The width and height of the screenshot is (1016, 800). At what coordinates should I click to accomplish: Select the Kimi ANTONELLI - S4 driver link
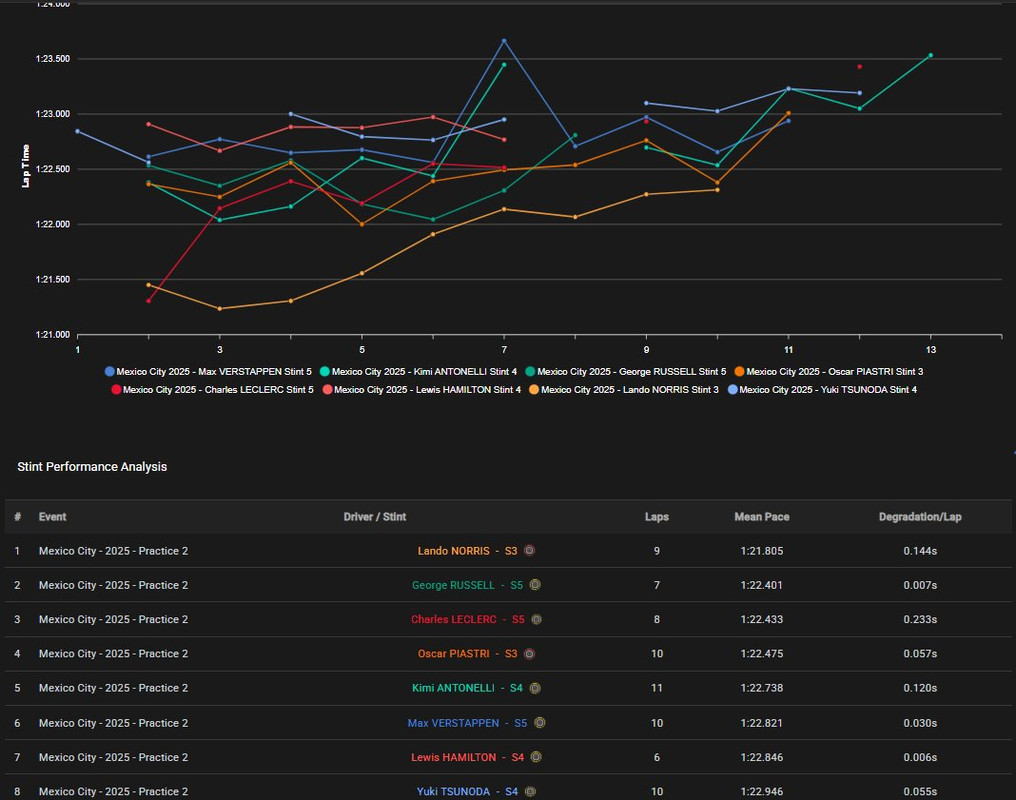pos(467,688)
